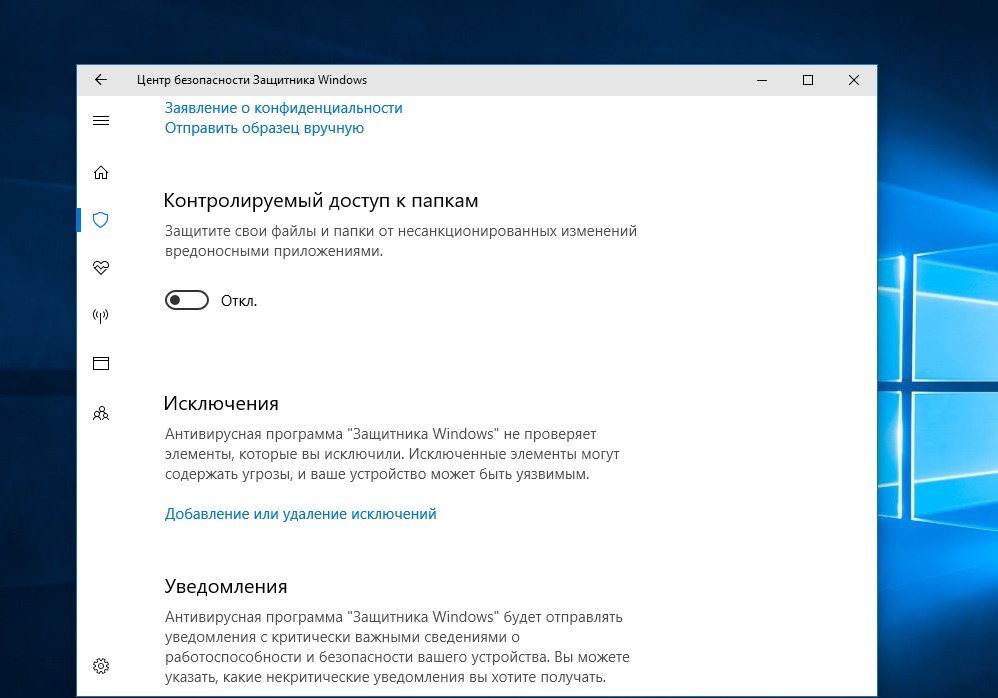Minimize the Defender Security Center window
This screenshot has height=698, width=998.
(762, 80)
